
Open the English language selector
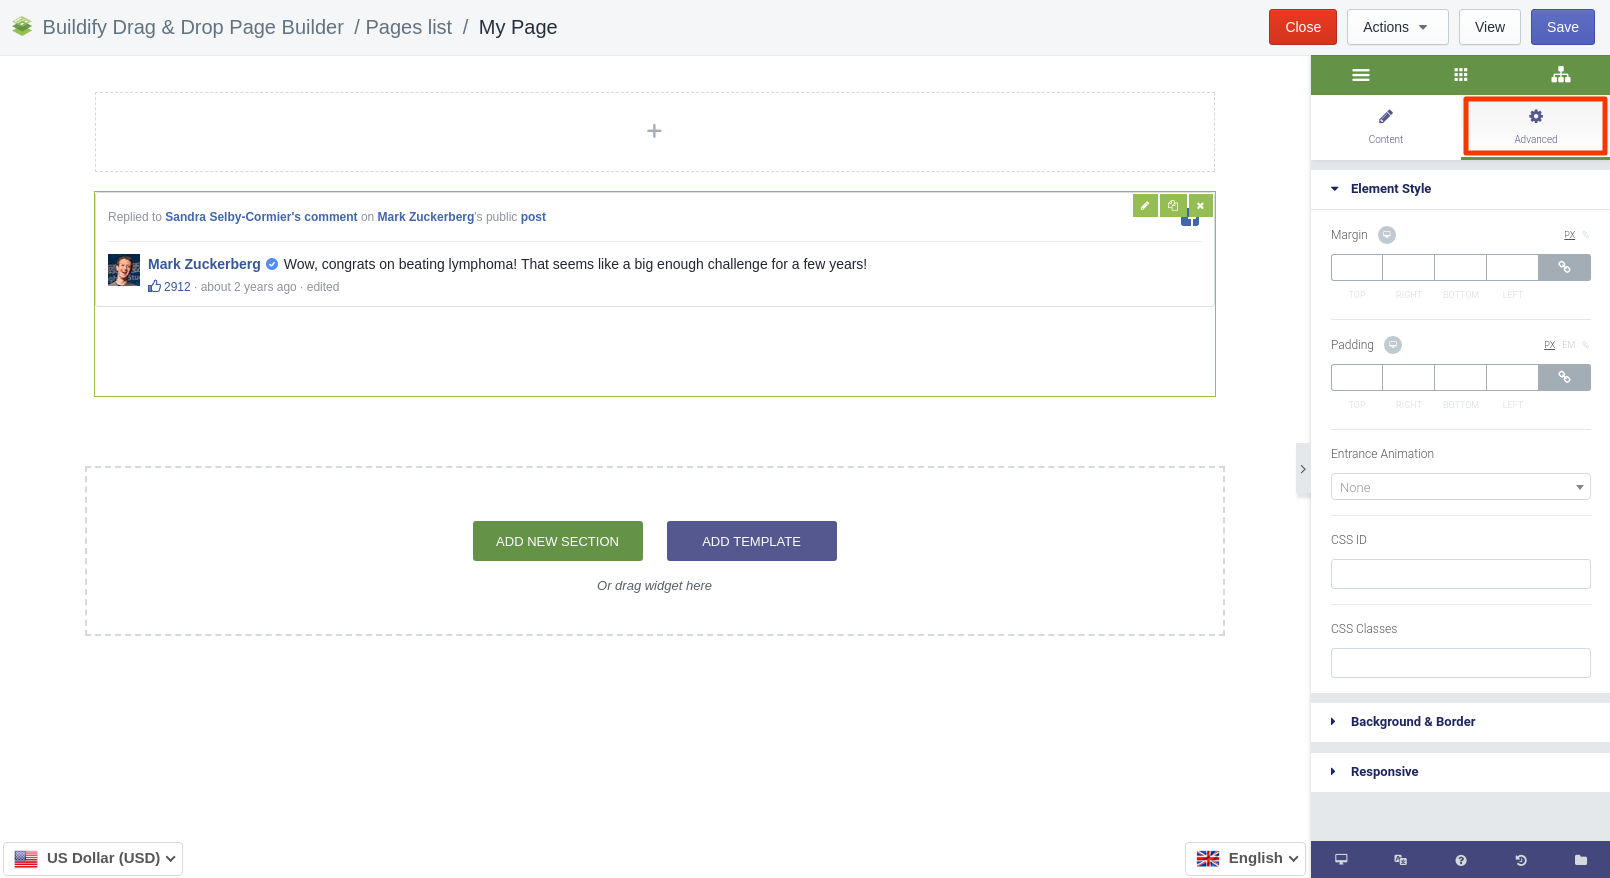pos(1245,859)
